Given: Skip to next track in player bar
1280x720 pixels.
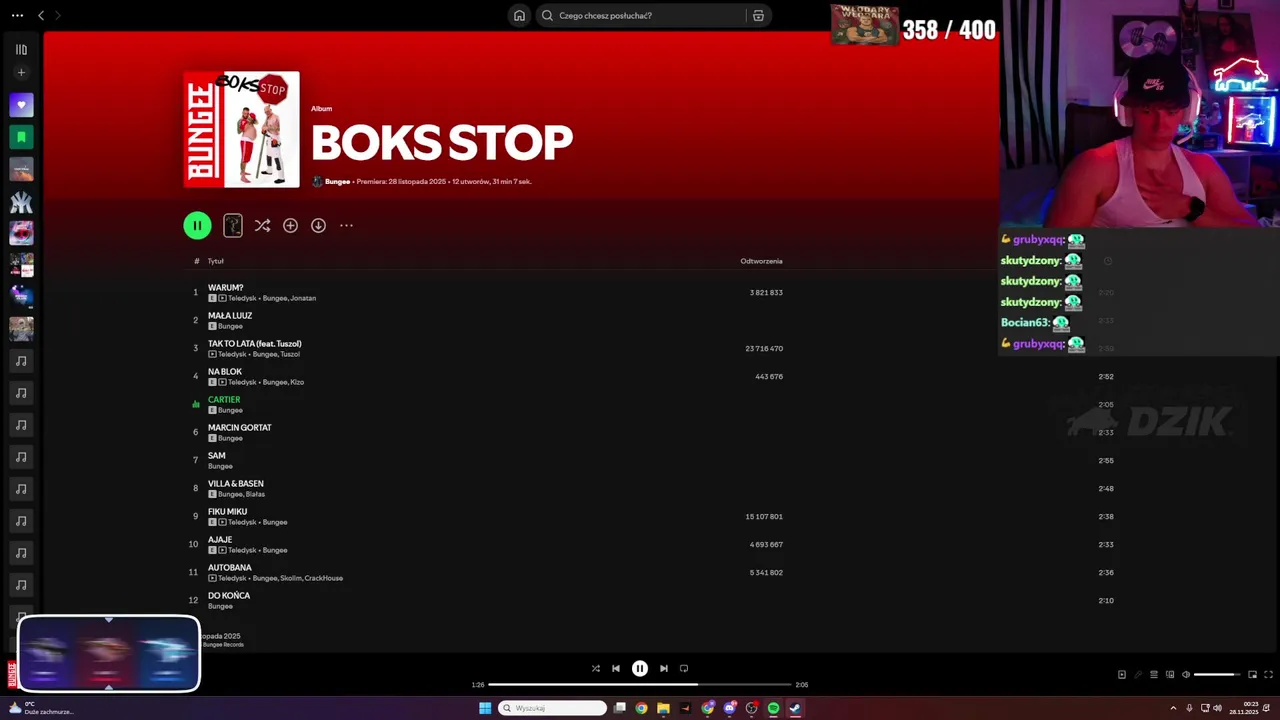Looking at the screenshot, I should point(664,668).
